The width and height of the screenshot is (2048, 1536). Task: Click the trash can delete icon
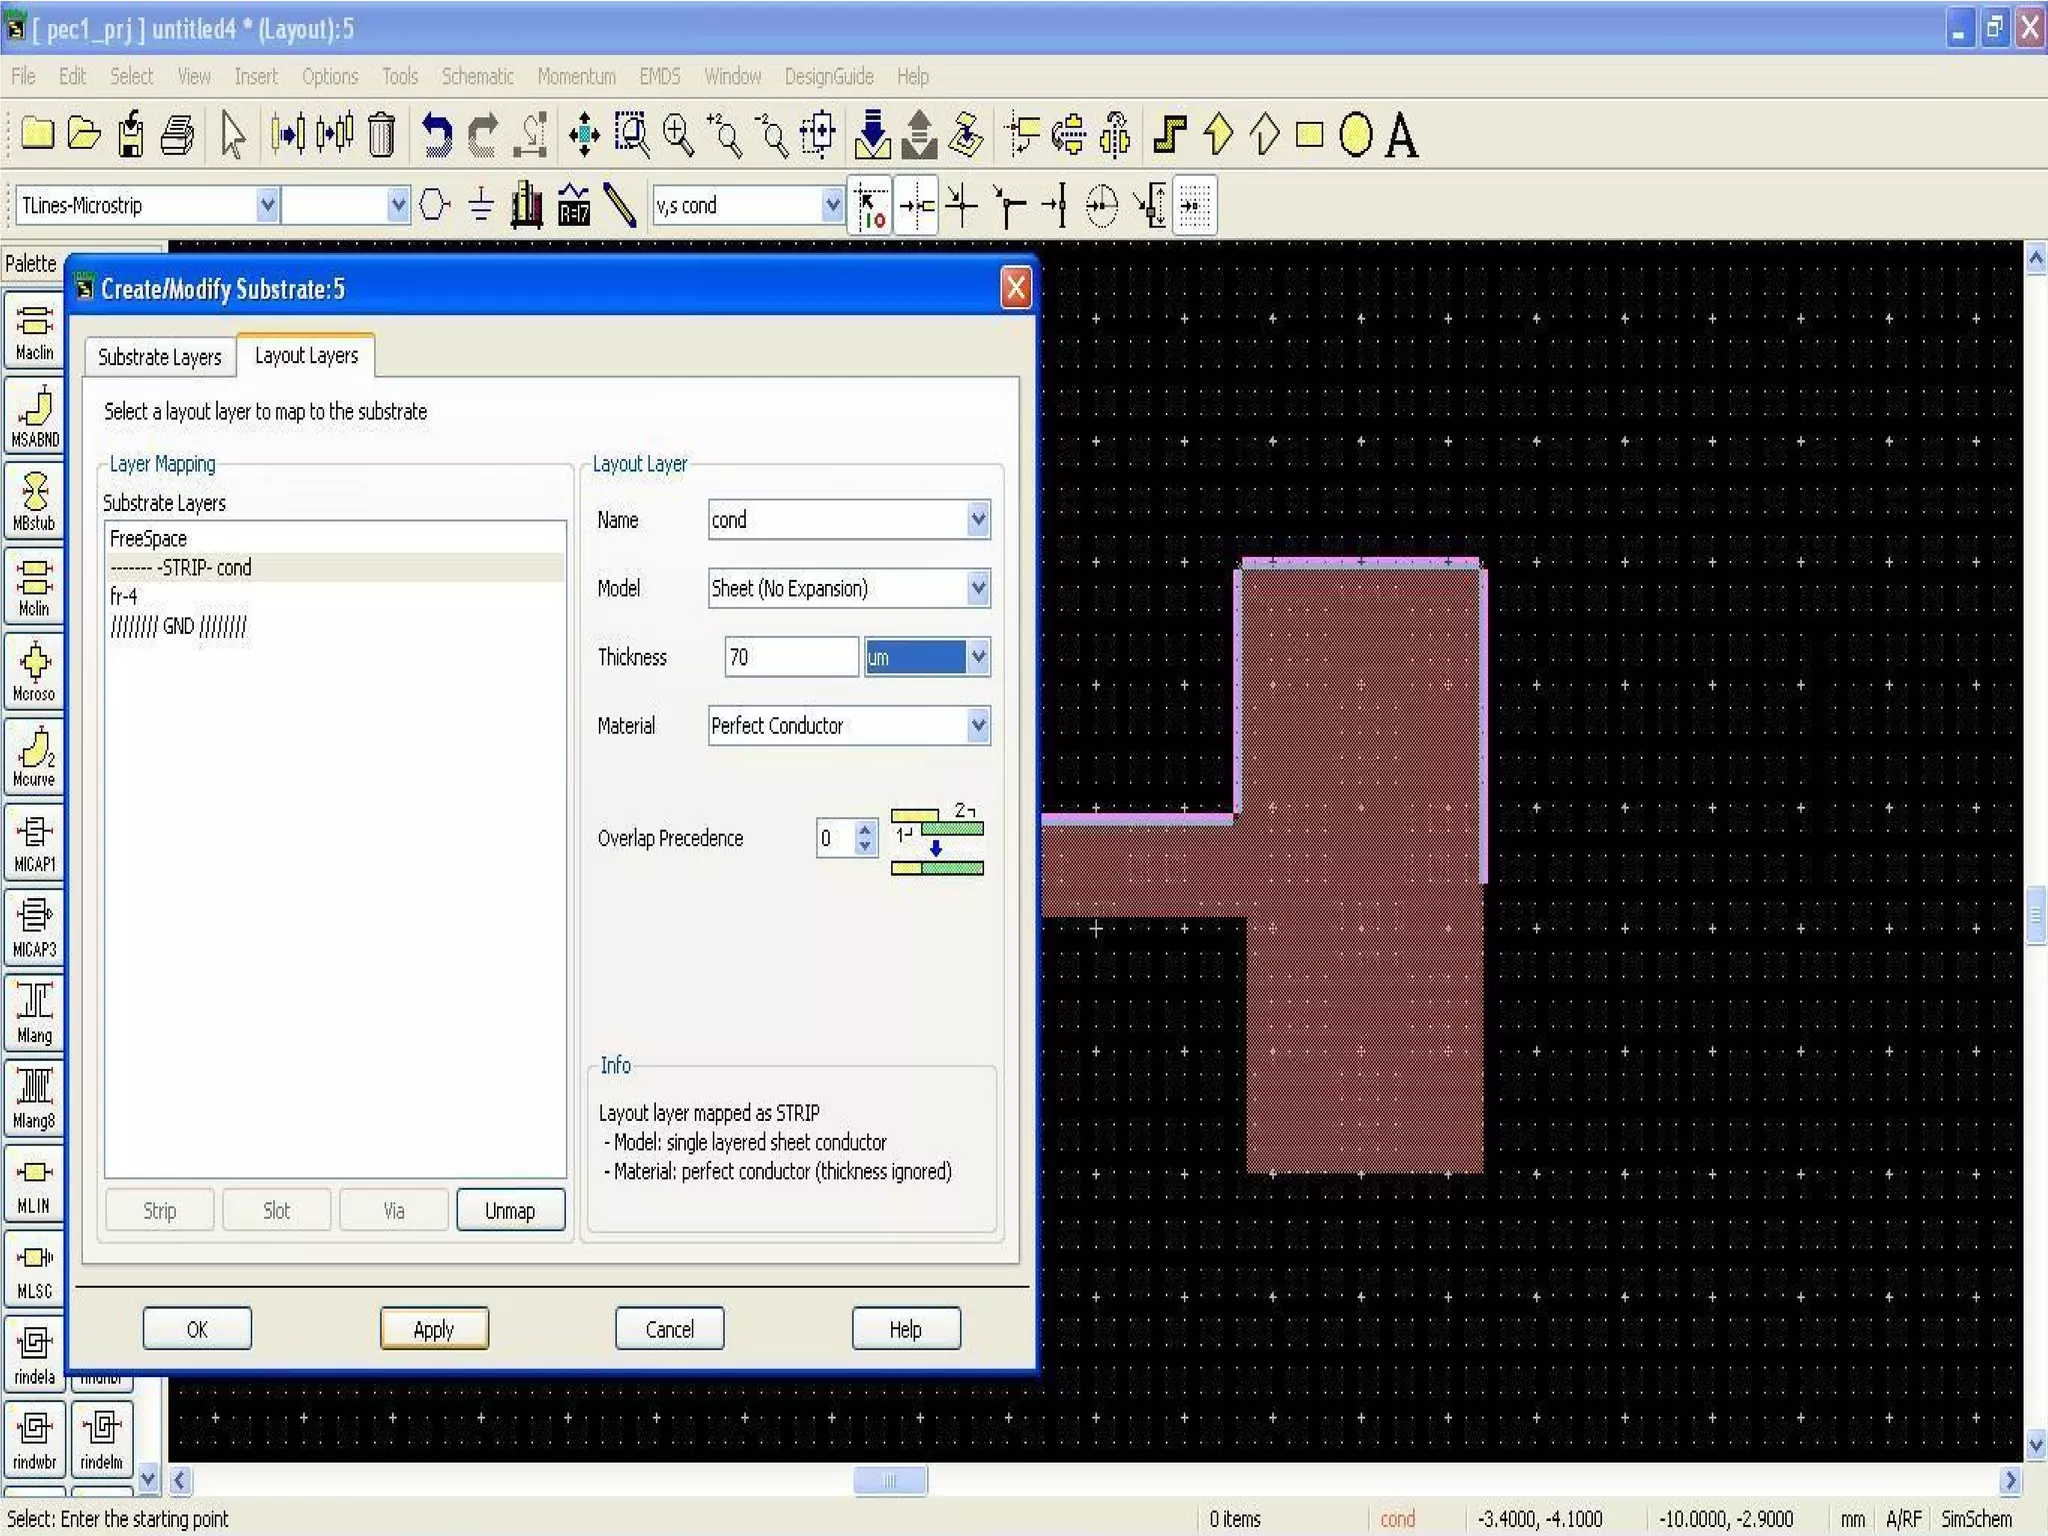pos(381,135)
